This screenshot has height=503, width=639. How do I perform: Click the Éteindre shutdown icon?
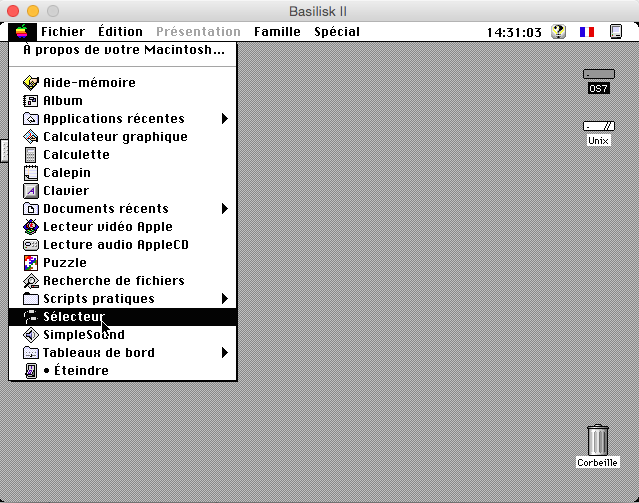click(x=31, y=371)
